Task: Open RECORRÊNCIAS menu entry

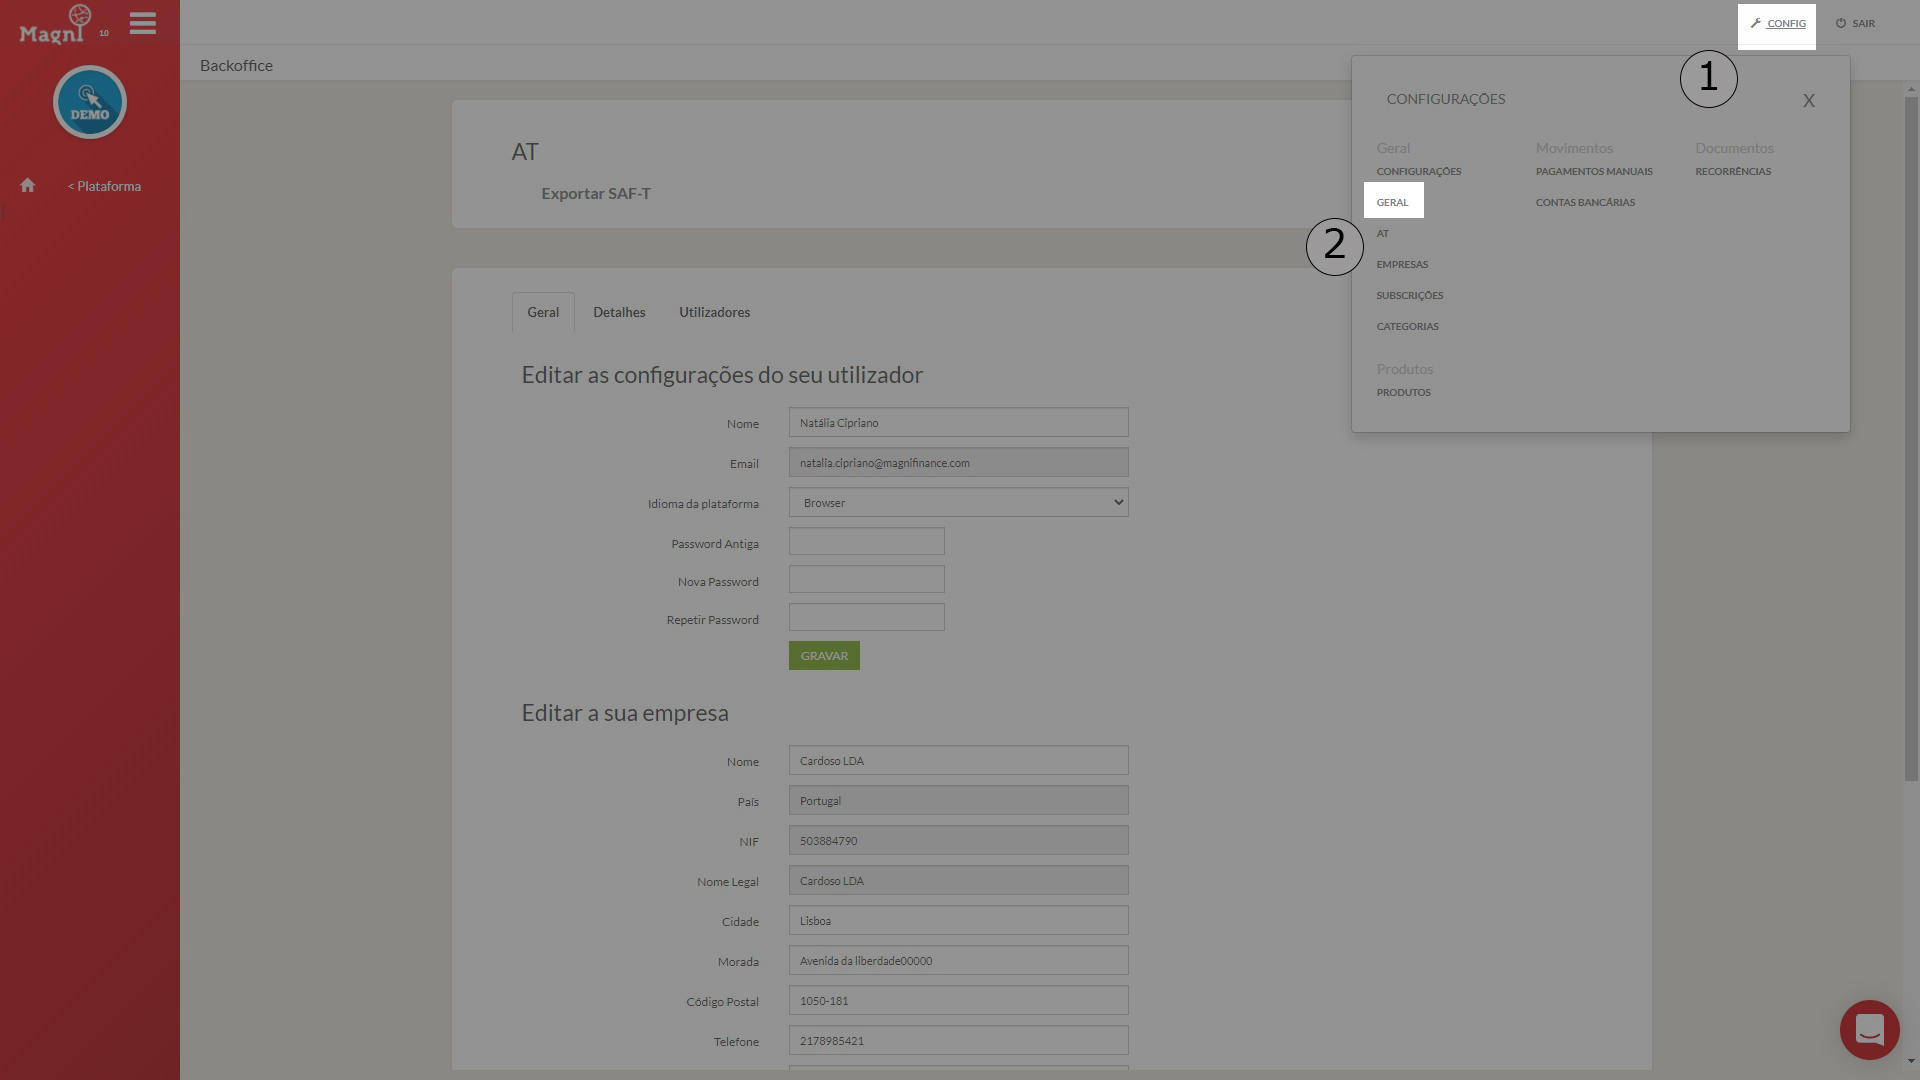Action: 1733,172
